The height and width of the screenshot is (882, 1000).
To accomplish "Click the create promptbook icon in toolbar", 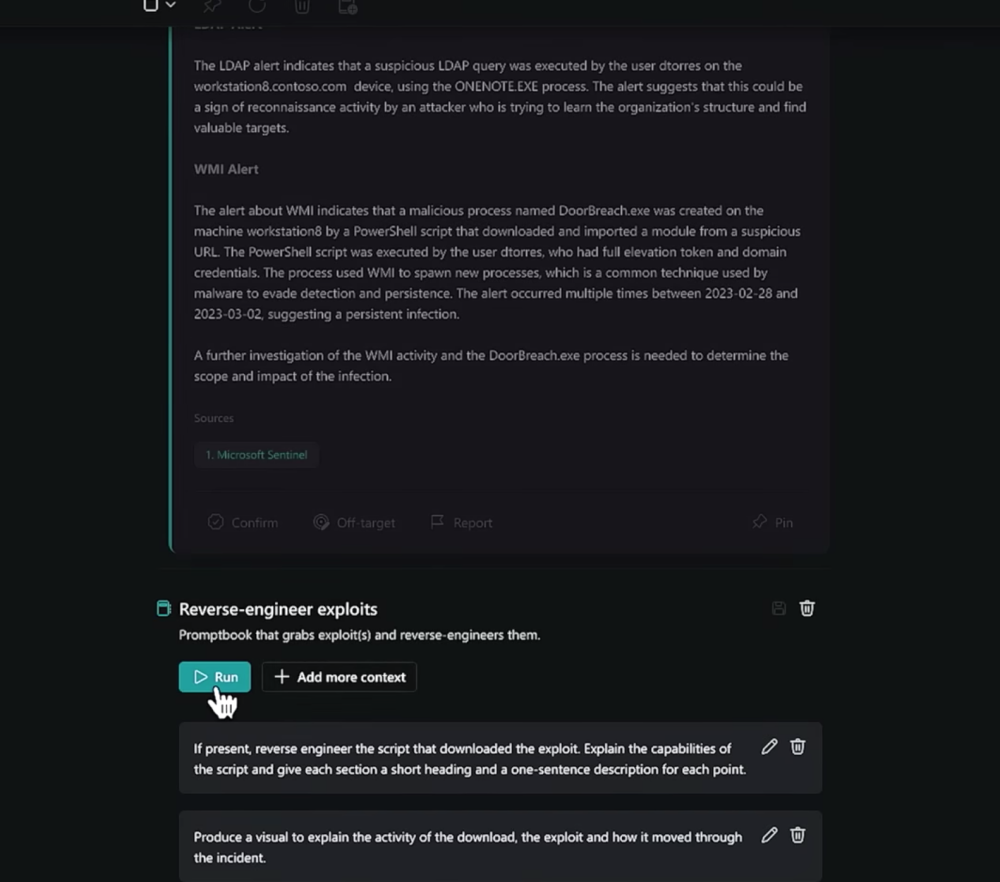I will (348, 6).
